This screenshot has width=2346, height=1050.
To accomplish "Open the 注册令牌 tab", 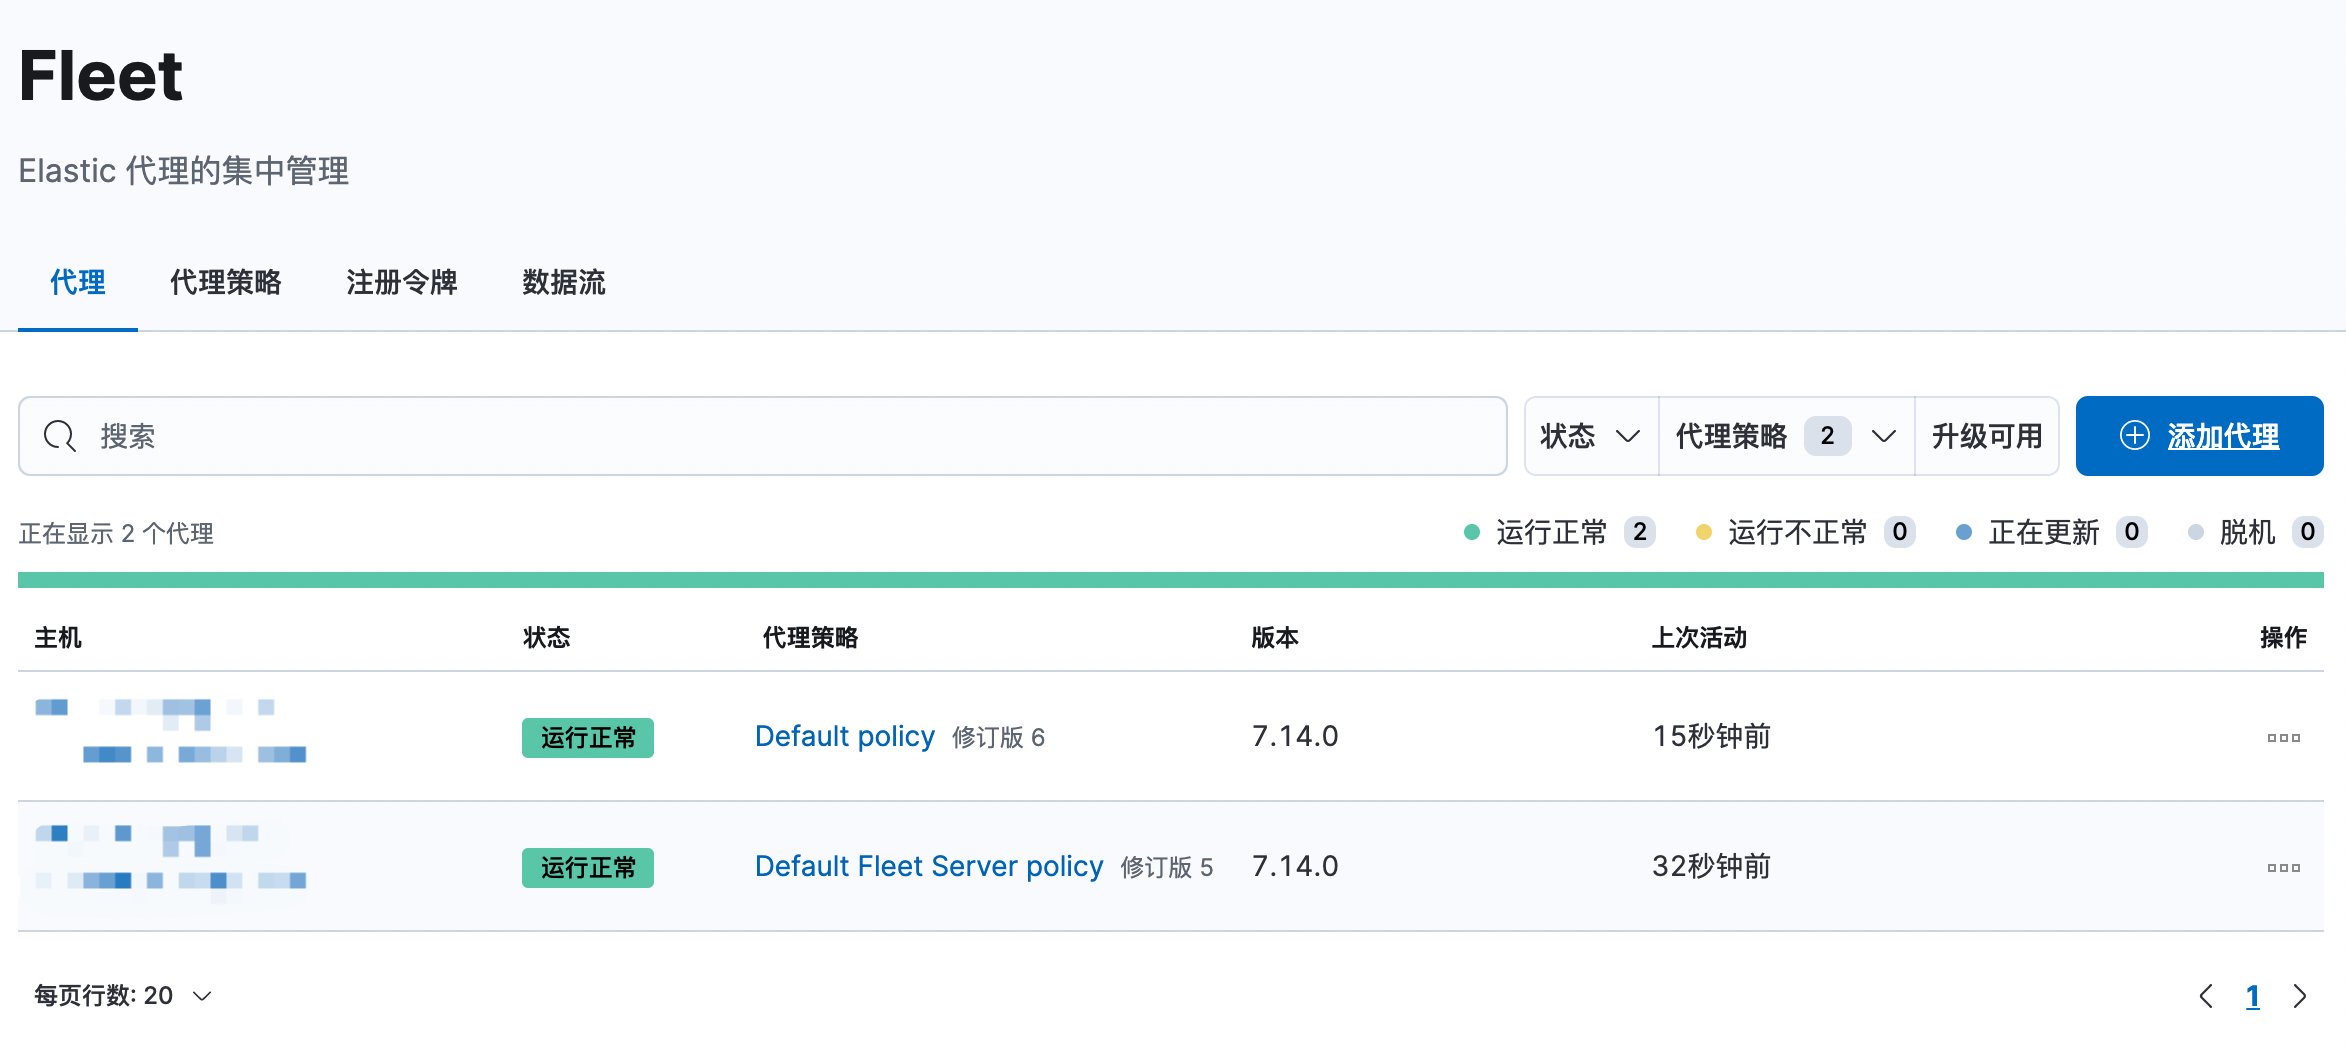I will point(401,283).
